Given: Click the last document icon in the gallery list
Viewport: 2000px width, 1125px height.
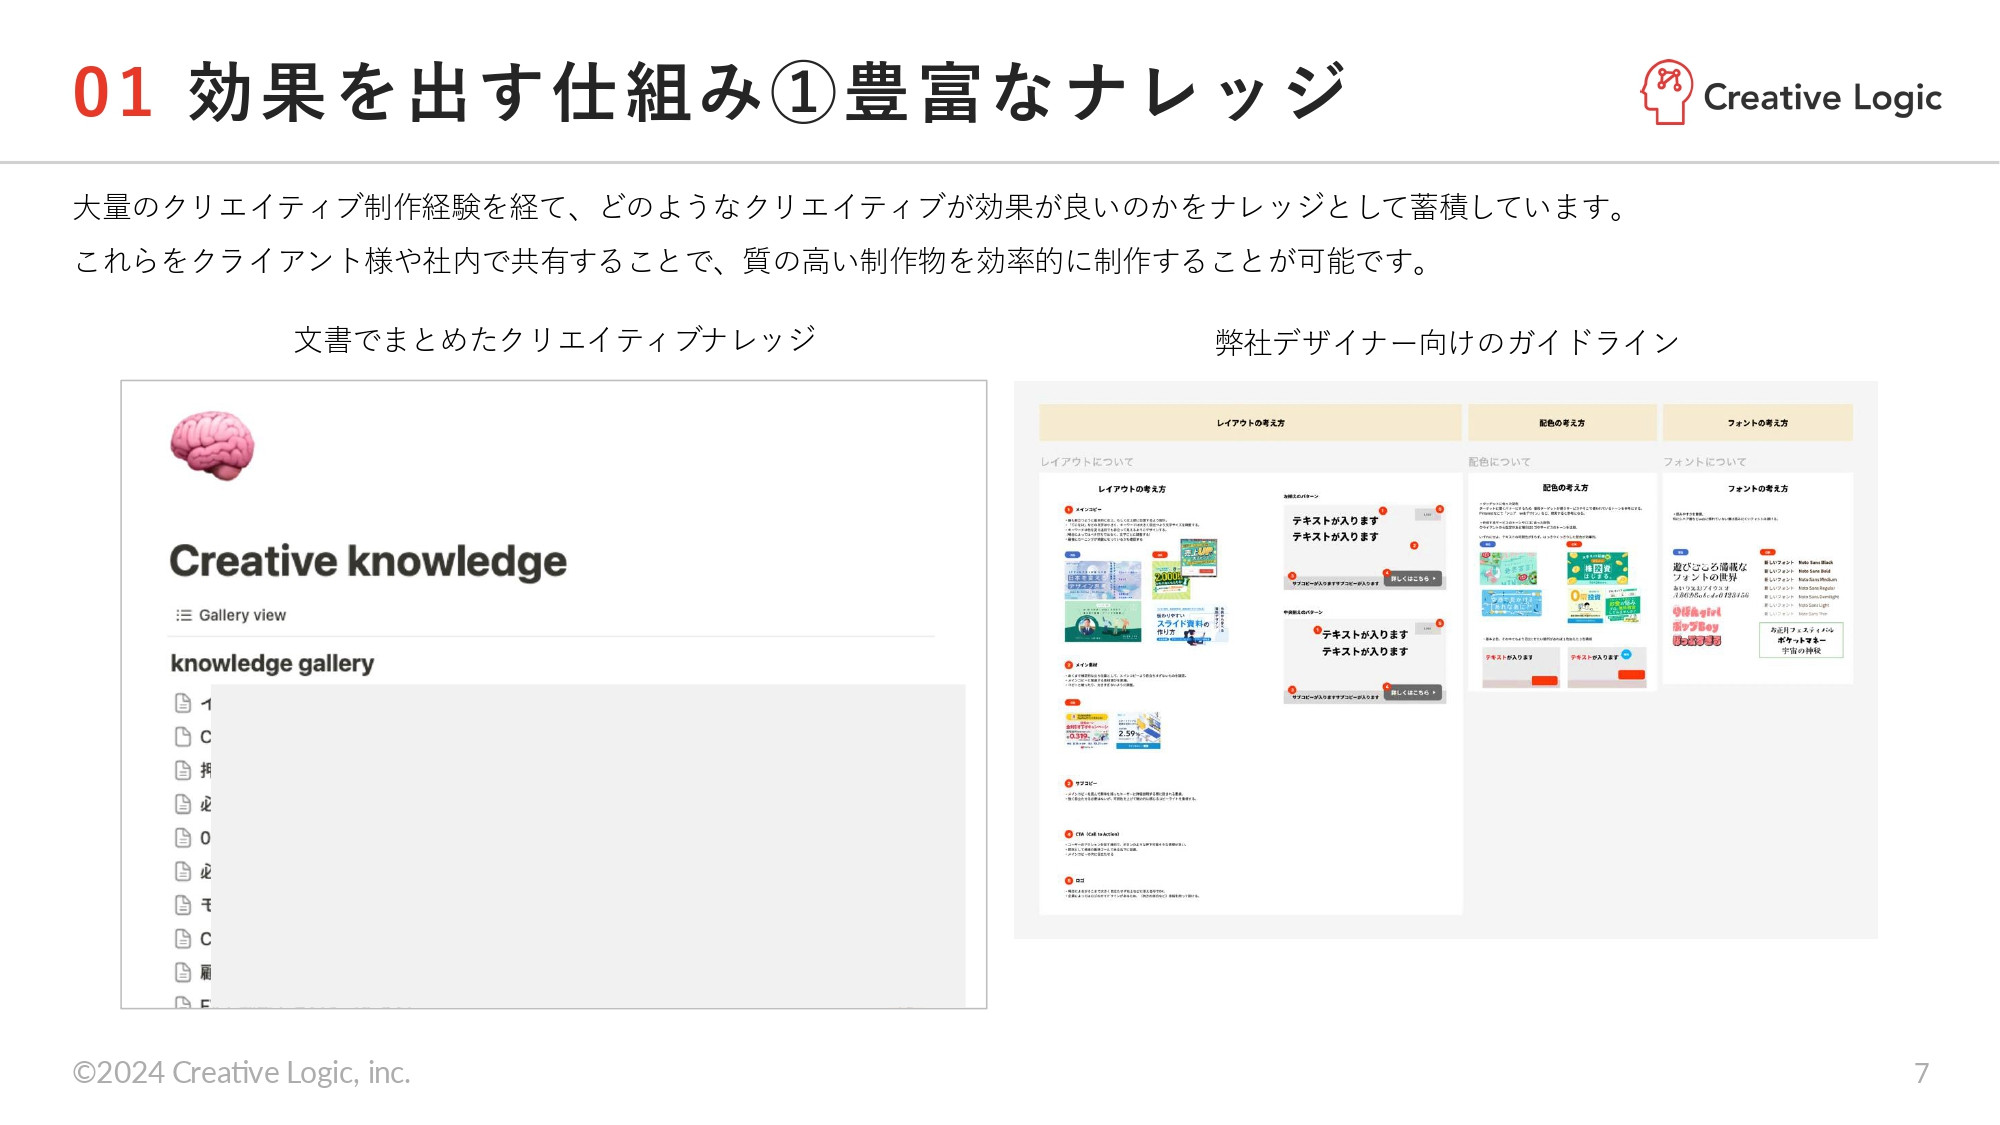Looking at the screenshot, I should [x=184, y=1003].
